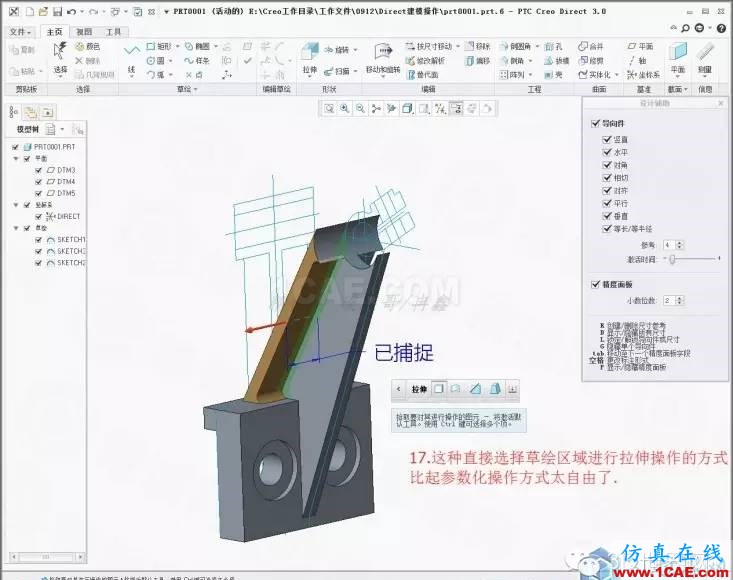This screenshot has width=733, height=580.
Task: Select the 拉伸 (Extrude) tool in ribbon
Action: point(309,58)
